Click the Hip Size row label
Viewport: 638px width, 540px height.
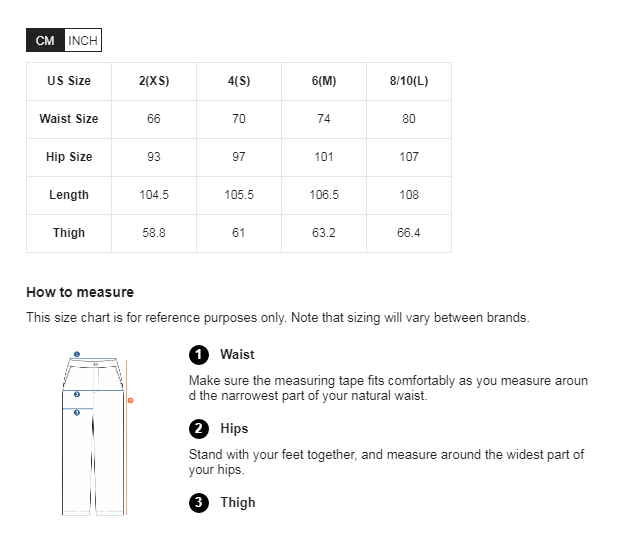[x=69, y=157]
